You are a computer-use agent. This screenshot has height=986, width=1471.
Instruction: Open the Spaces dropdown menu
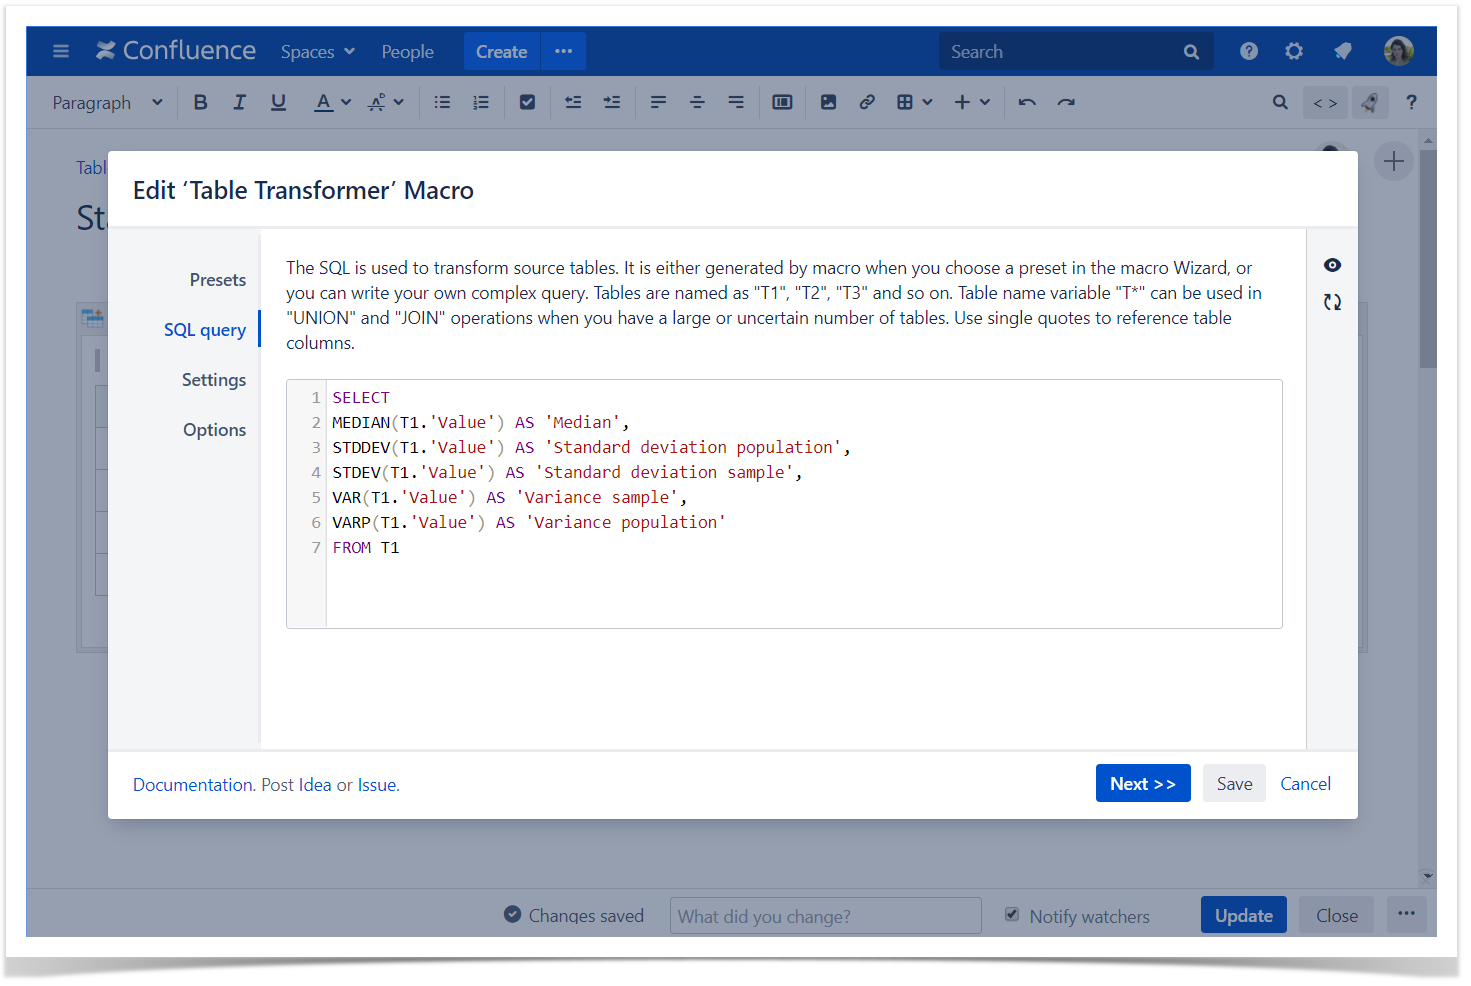coord(317,52)
